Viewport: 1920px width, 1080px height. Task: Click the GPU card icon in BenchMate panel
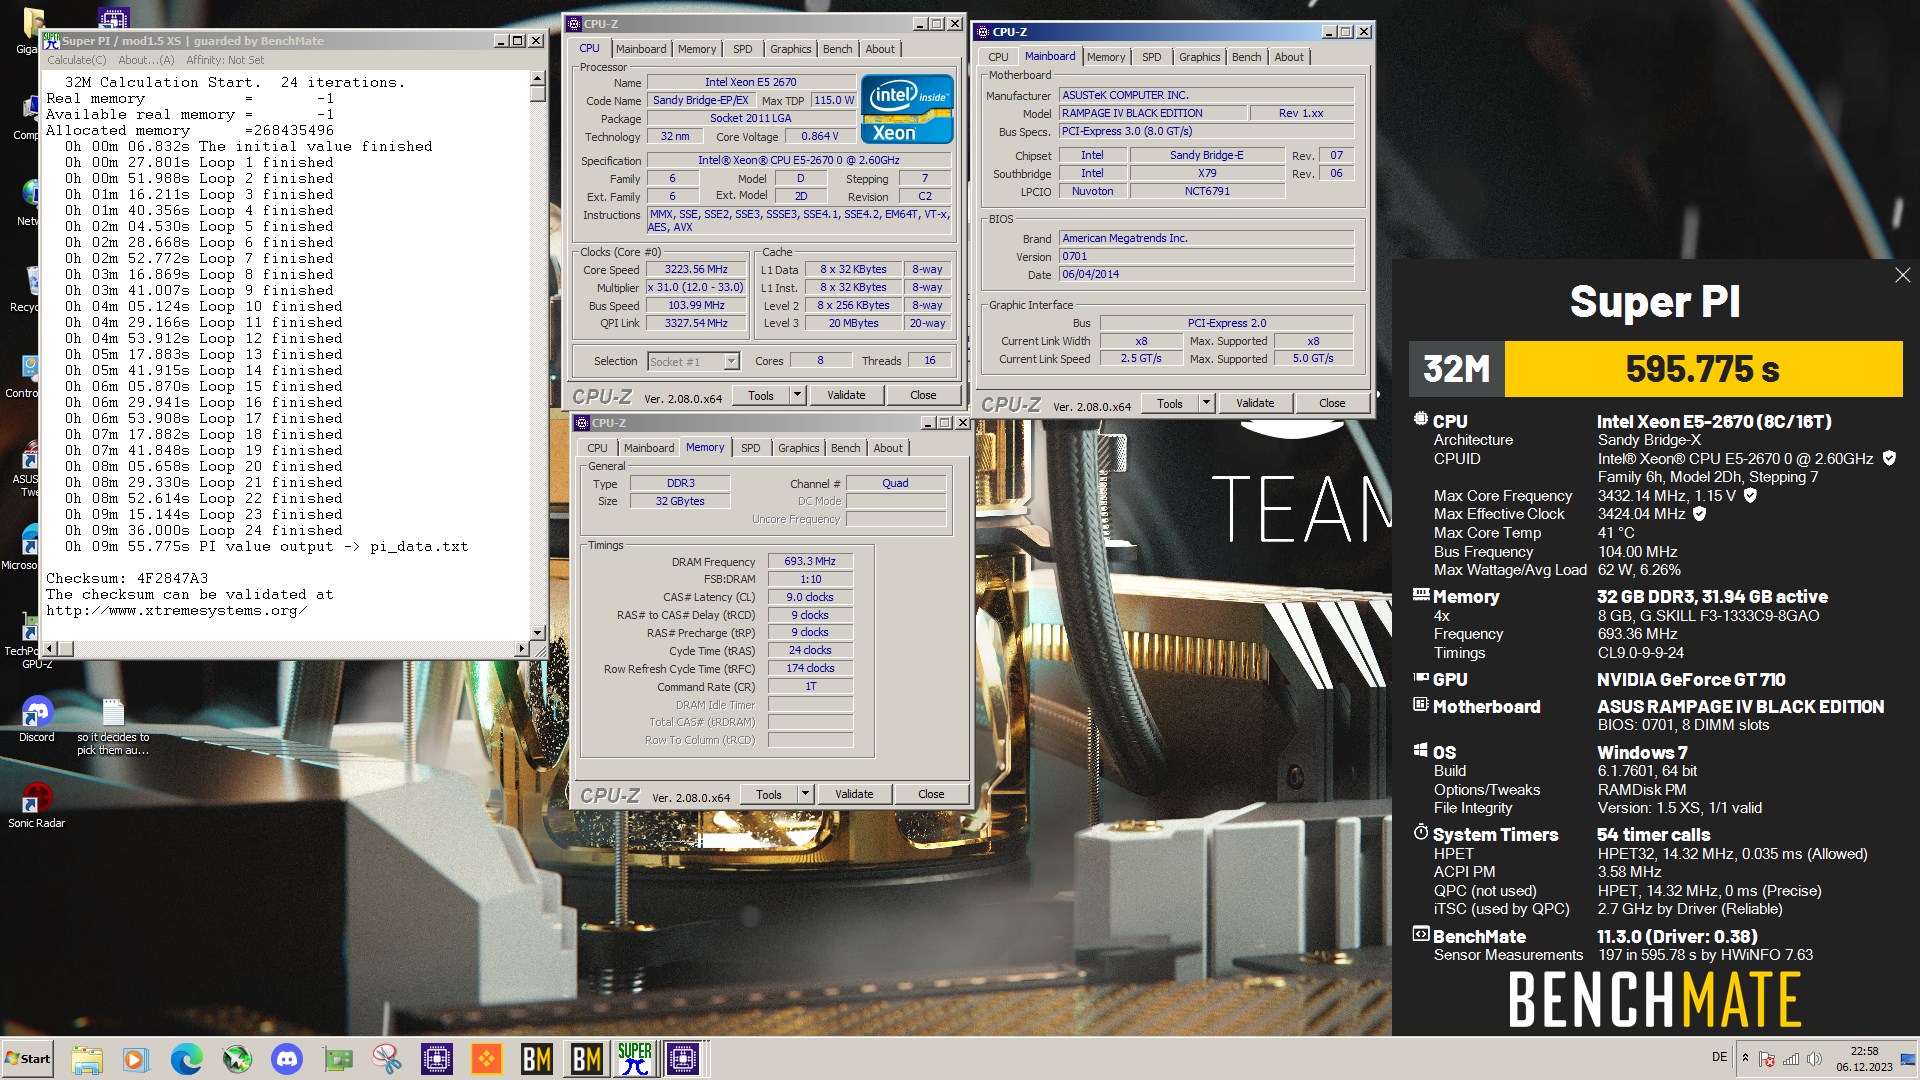click(x=1420, y=678)
